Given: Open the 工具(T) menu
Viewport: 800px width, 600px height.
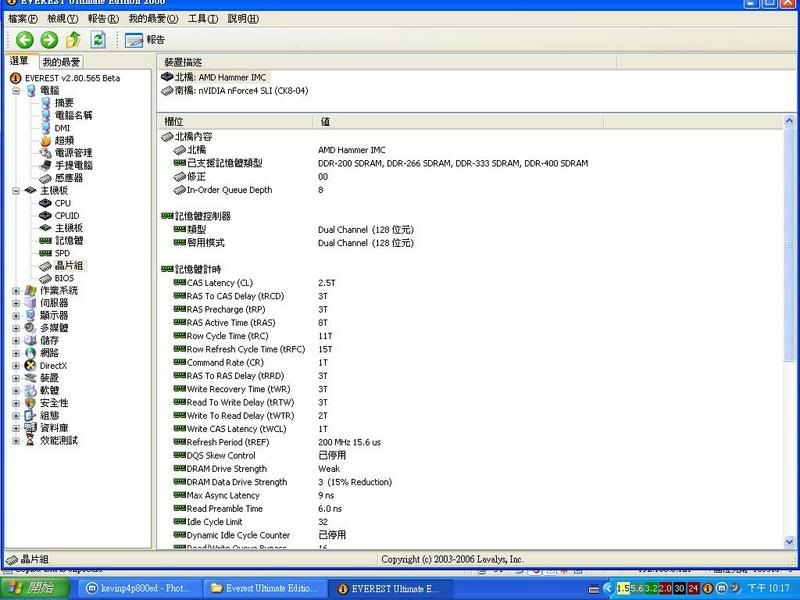Looking at the screenshot, I should tap(203, 19).
